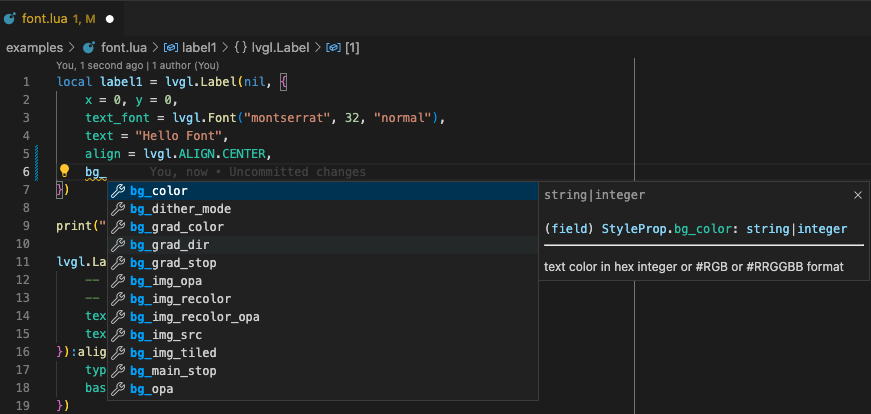Click the Lua file icon in breadcrumb
Image resolution: width=871 pixels, height=414 pixels.
point(89,47)
